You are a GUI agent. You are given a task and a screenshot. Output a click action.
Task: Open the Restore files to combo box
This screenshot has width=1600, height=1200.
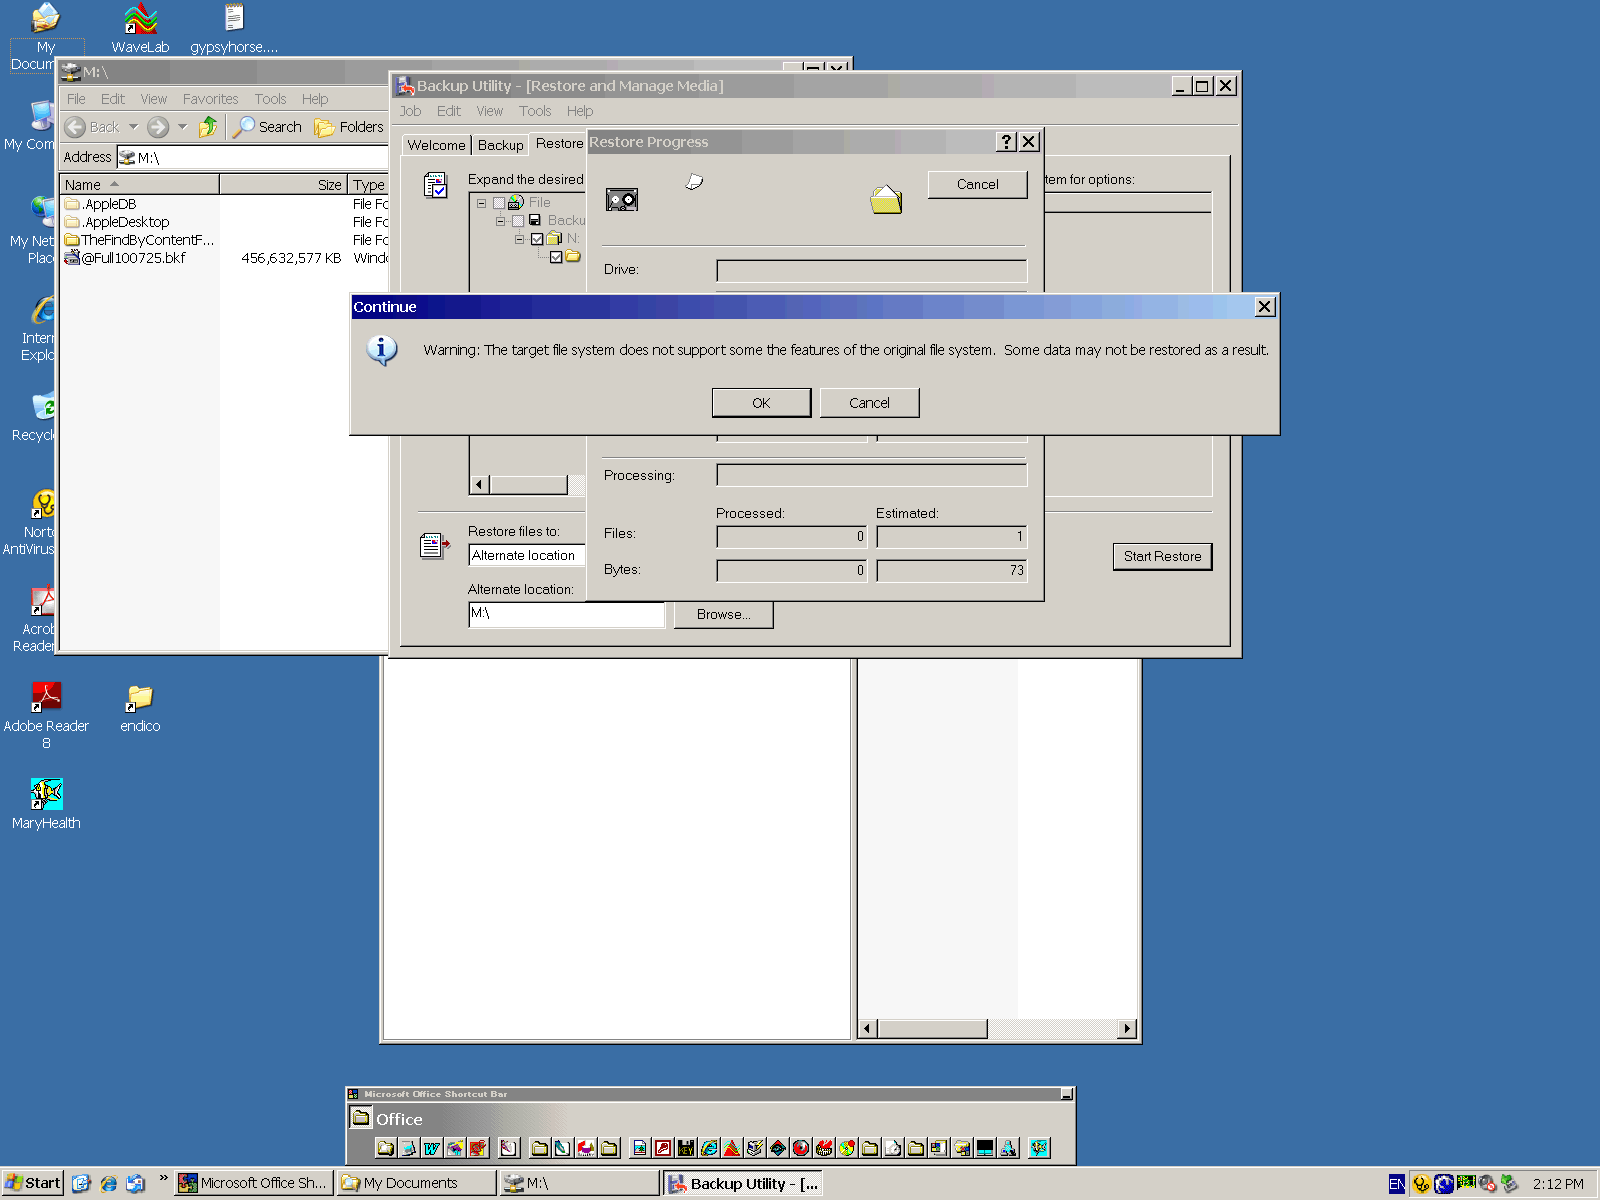pos(527,555)
